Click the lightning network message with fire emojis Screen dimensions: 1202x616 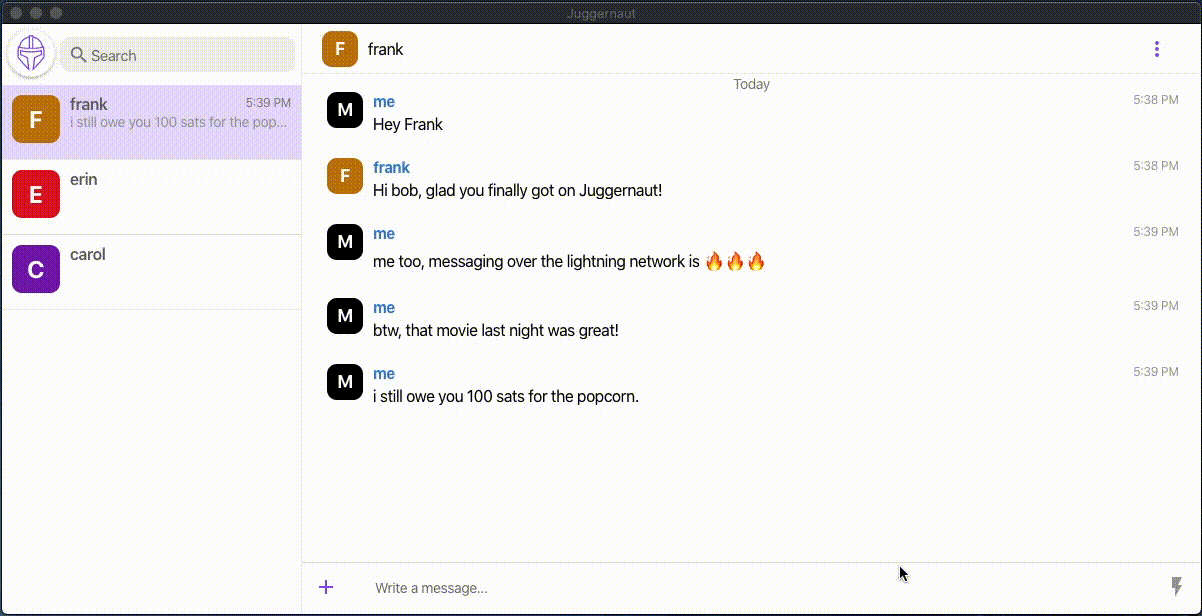[x=568, y=262]
